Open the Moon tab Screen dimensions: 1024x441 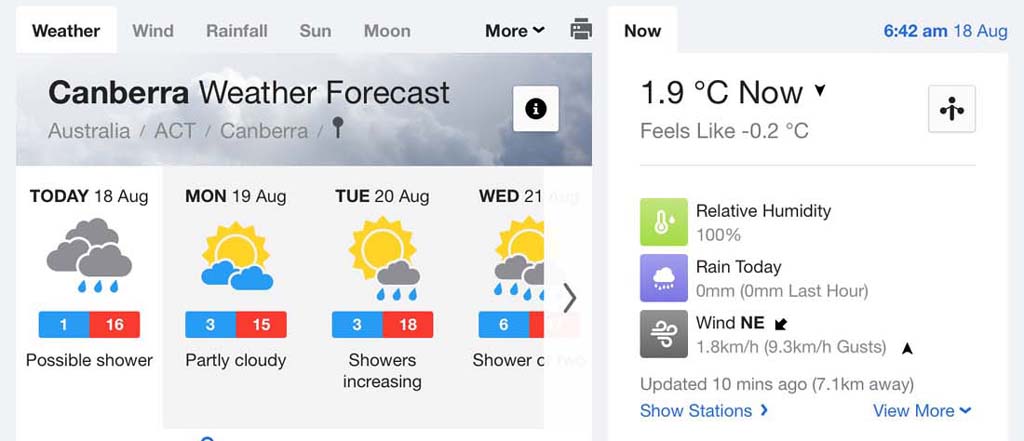(x=387, y=31)
